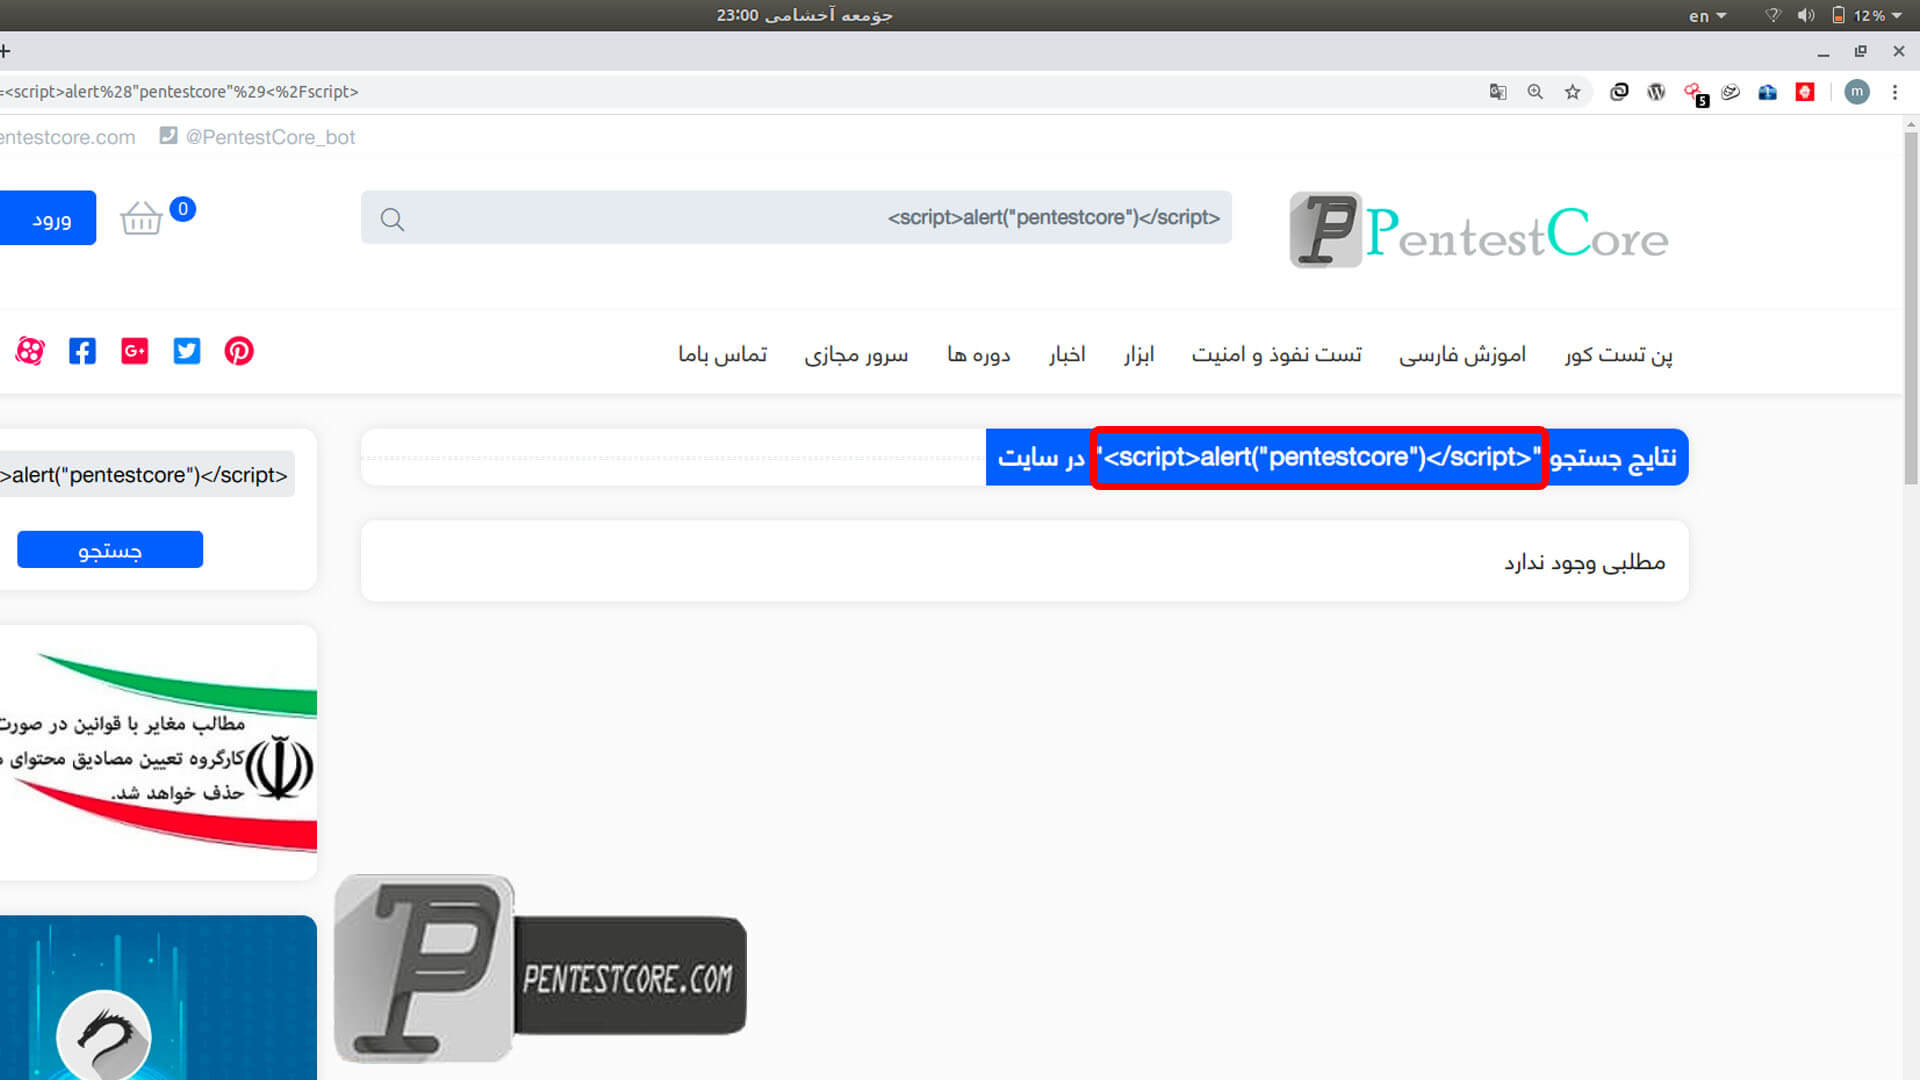Click the cart count badge '0'
1920x1080 pixels.
point(182,209)
